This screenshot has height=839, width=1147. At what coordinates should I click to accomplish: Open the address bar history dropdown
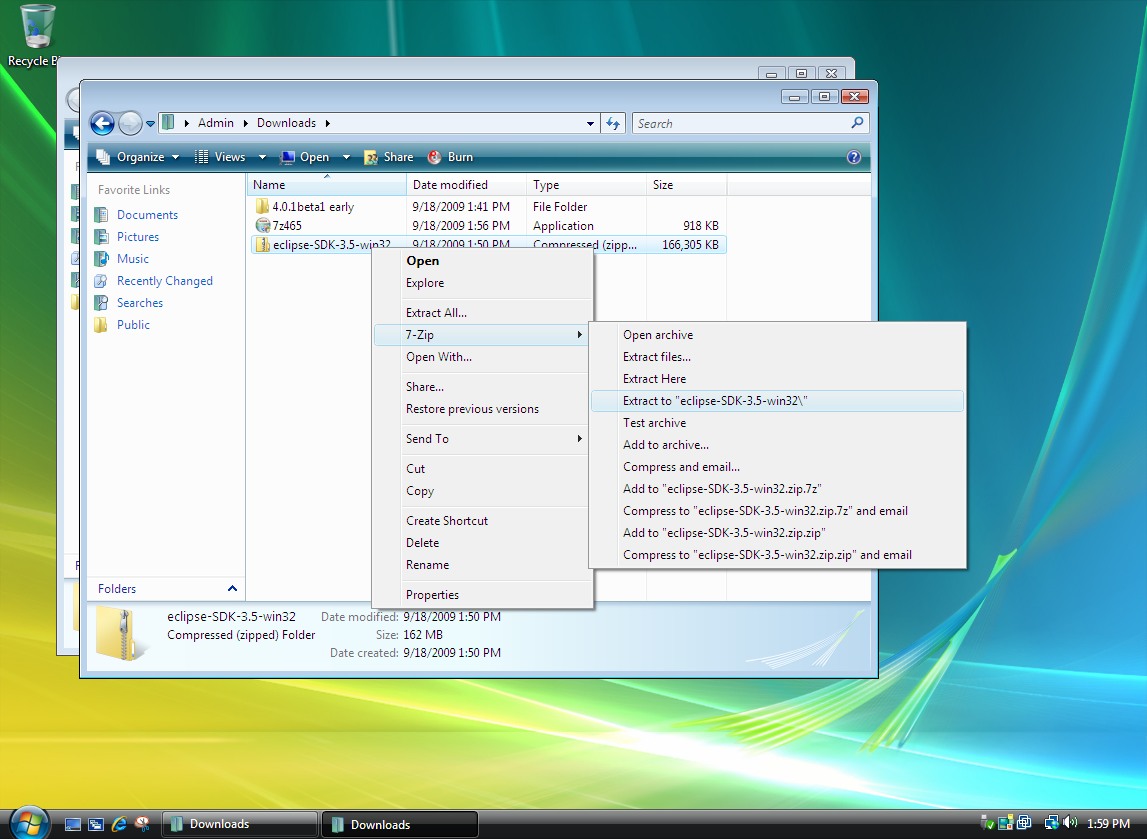pyautogui.click(x=590, y=124)
